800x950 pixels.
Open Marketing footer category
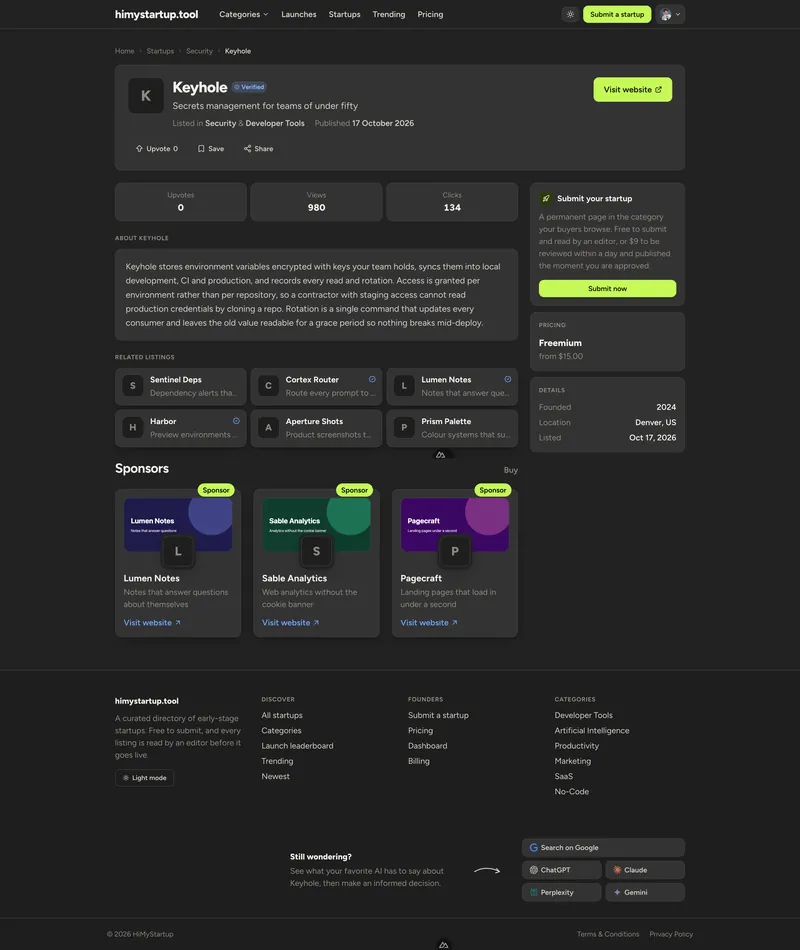(x=573, y=761)
